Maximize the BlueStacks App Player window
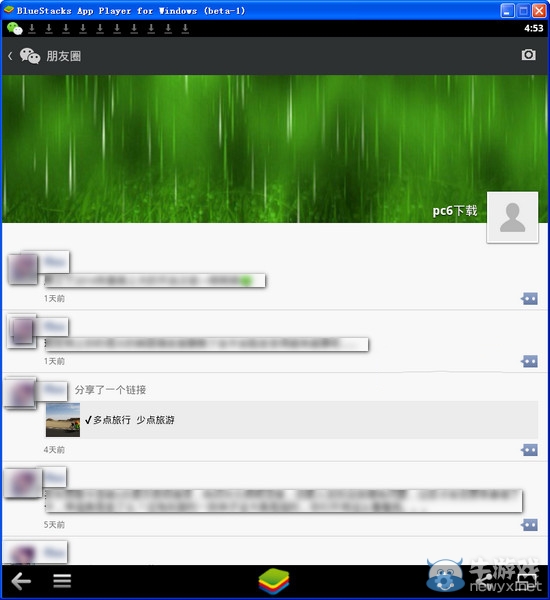The width and height of the screenshot is (550, 600). [523, 11]
